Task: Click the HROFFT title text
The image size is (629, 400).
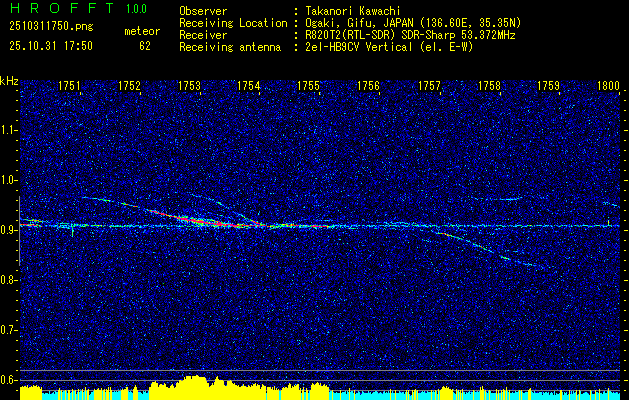Action: point(56,9)
